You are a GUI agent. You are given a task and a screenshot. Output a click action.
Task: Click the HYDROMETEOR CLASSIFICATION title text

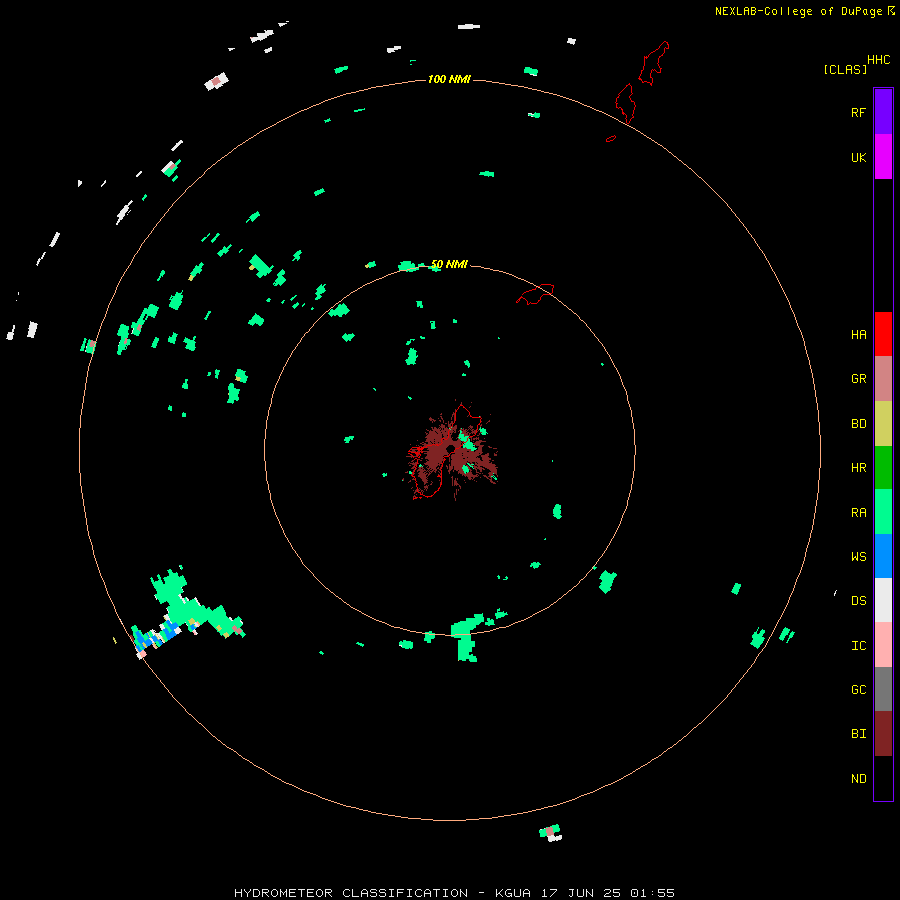coord(351,893)
